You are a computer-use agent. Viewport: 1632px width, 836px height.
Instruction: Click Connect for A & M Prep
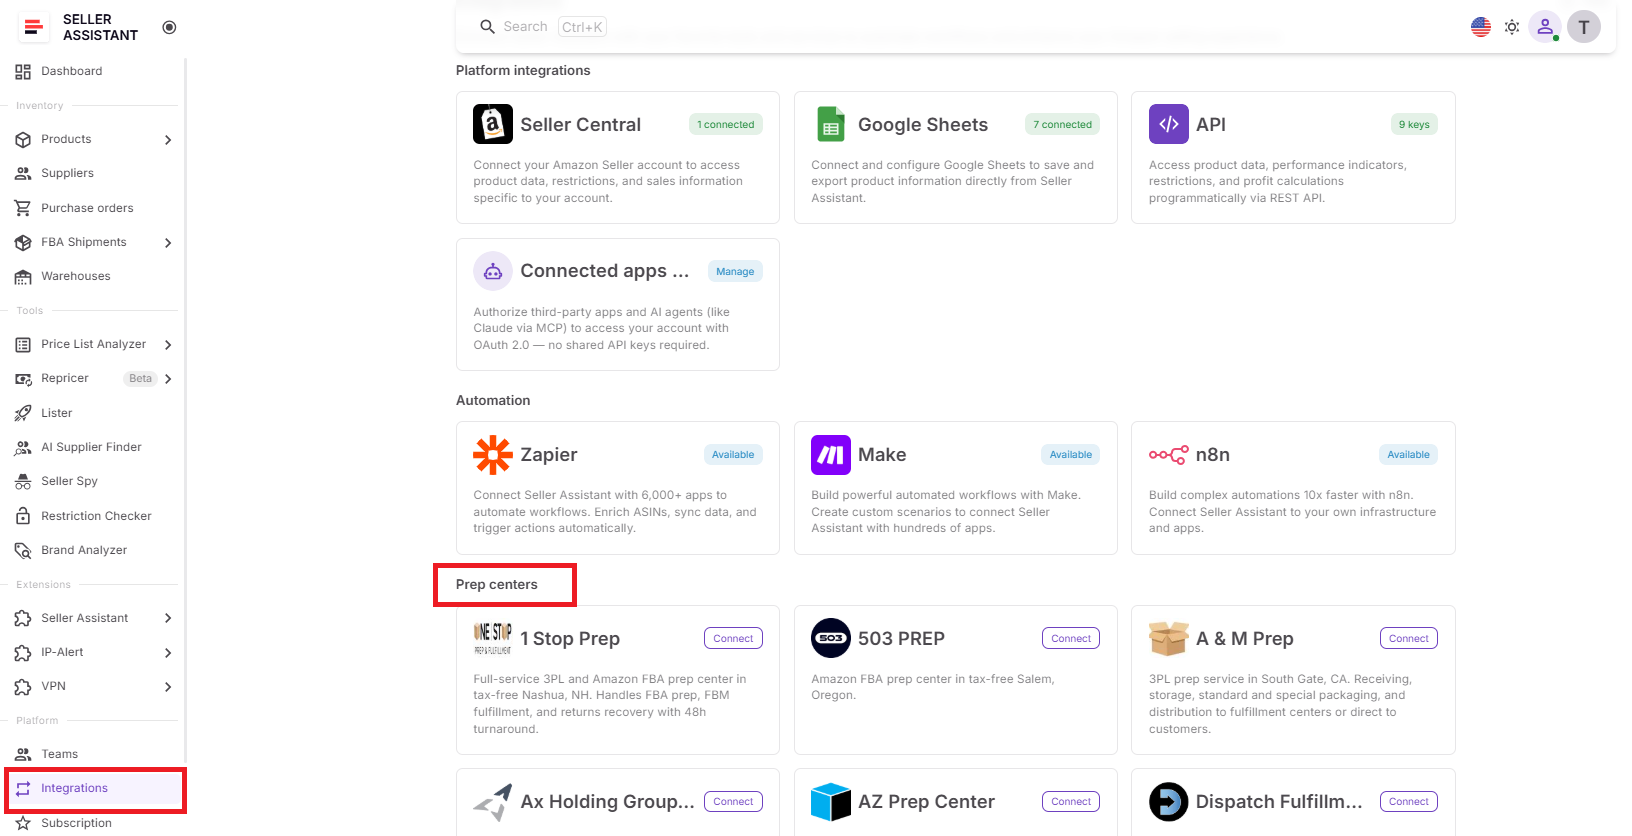tap(1409, 638)
